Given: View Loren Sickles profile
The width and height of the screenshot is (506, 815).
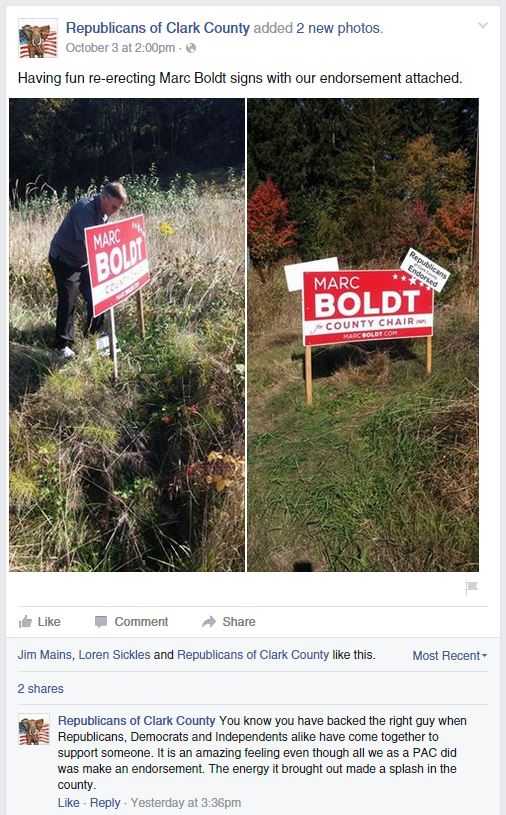Looking at the screenshot, I should (x=114, y=654).
